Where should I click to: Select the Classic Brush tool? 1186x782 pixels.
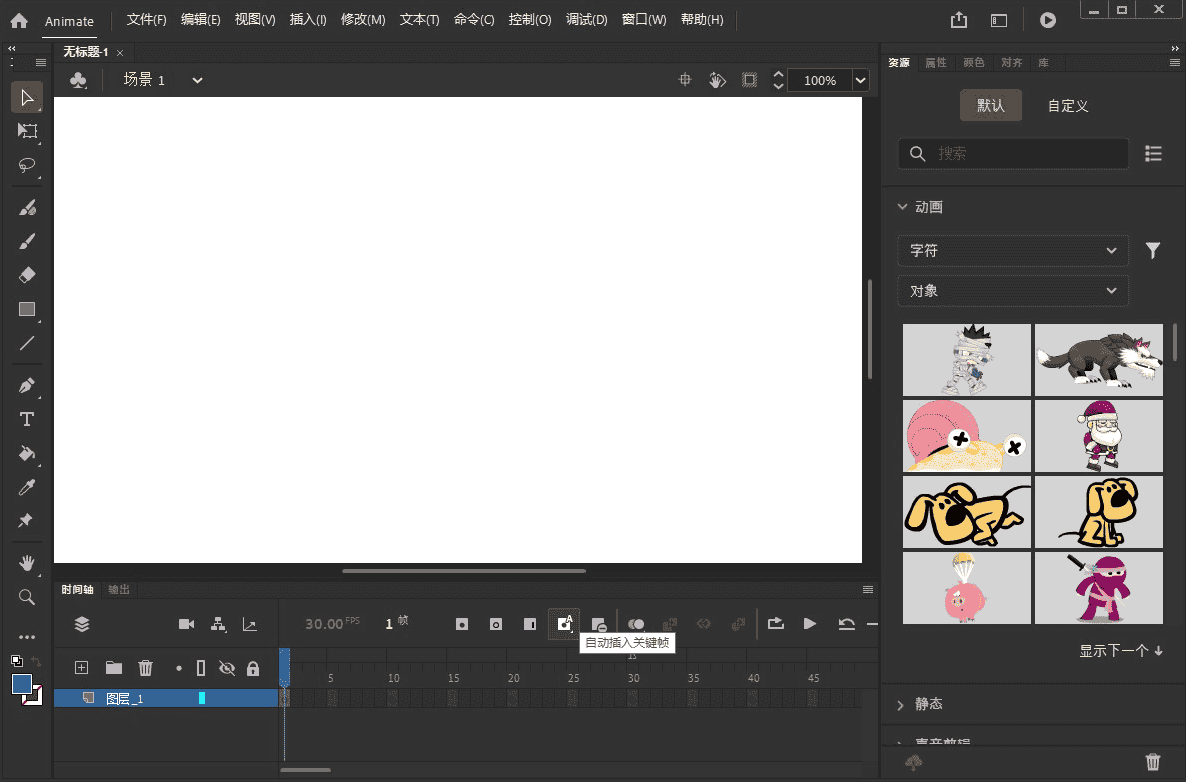[27, 241]
